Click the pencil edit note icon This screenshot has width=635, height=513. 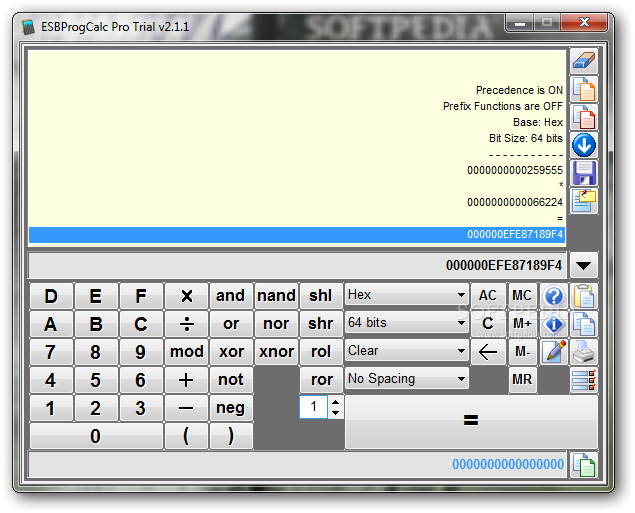coord(554,351)
